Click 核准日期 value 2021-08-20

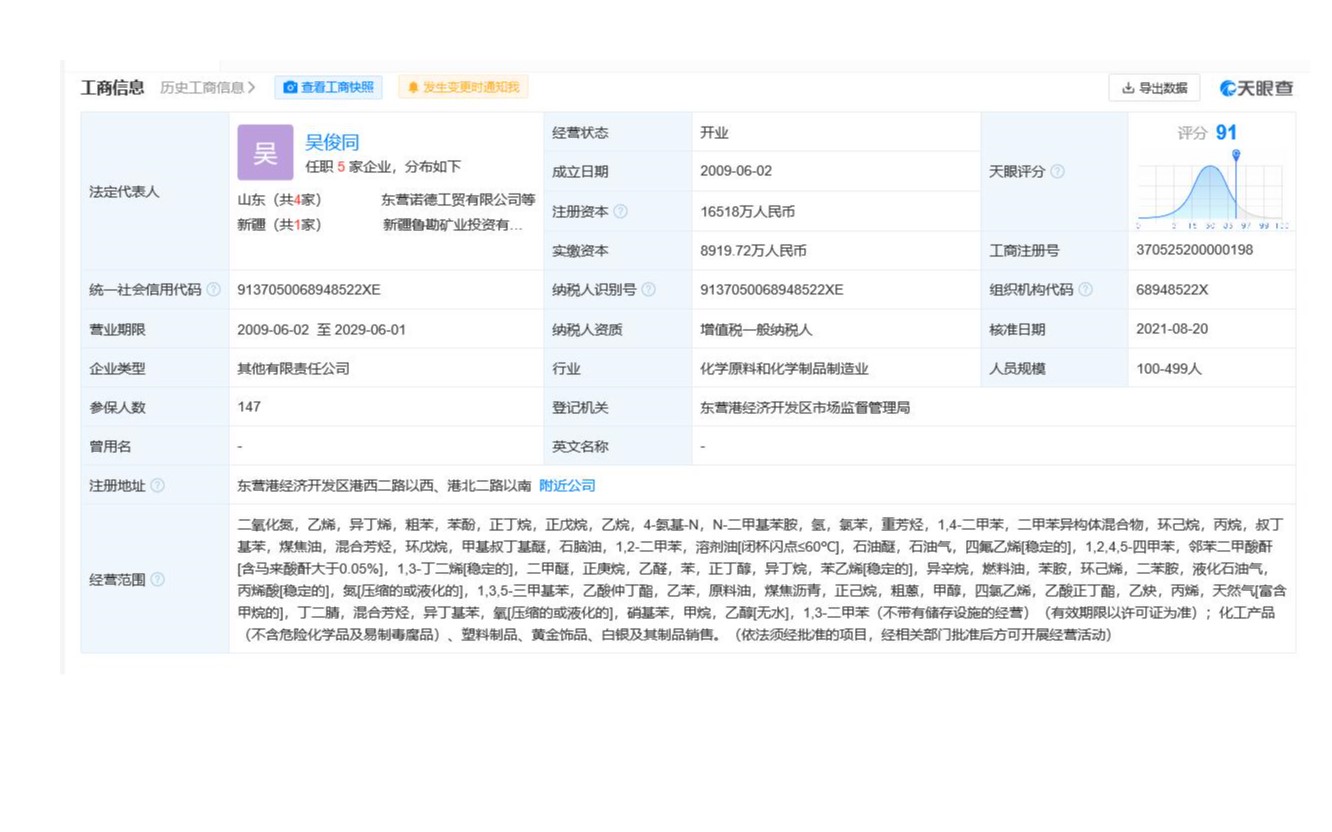[x=1172, y=329]
